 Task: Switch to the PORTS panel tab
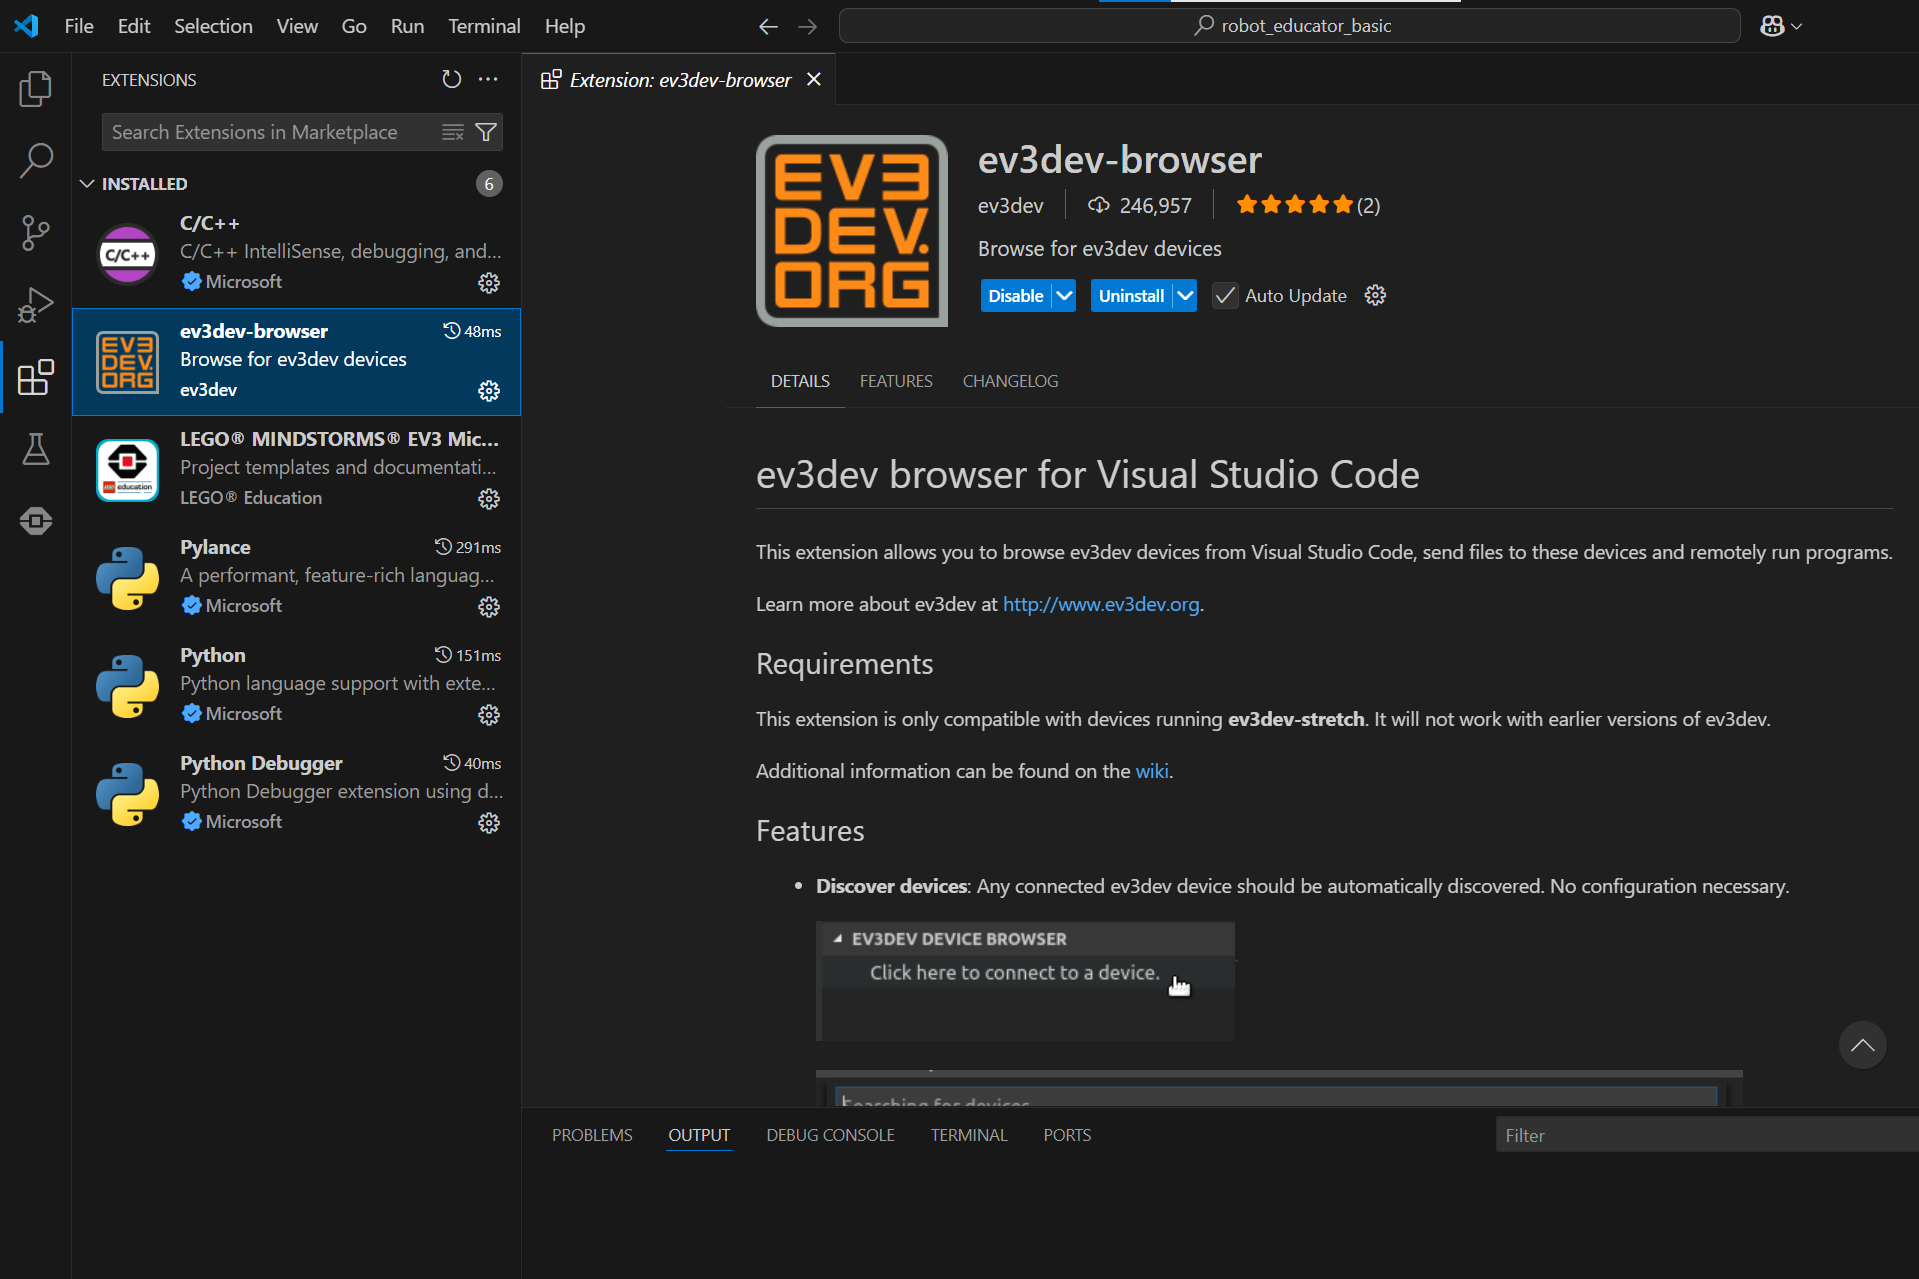click(1067, 1135)
